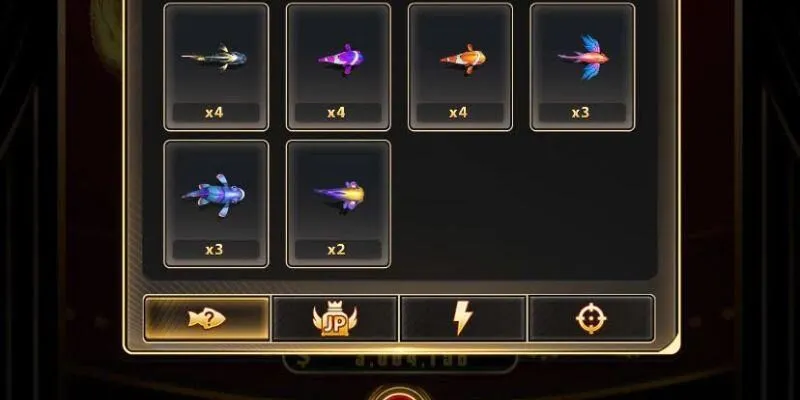Click x4 label under the dark yellow-finned fish
The width and height of the screenshot is (800, 400).
point(216,112)
